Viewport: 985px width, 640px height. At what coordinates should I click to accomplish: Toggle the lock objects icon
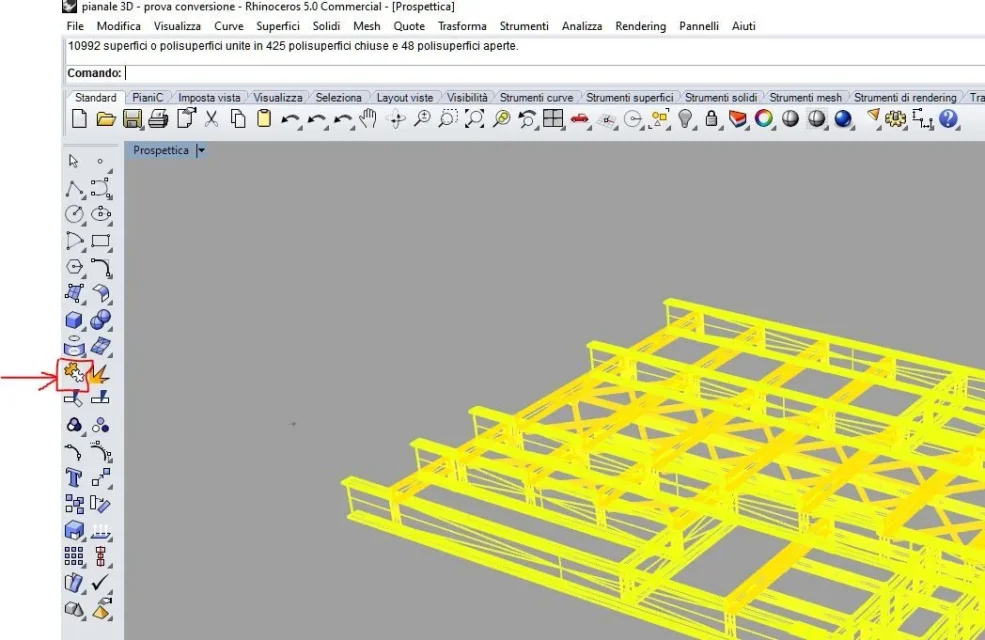(x=711, y=119)
